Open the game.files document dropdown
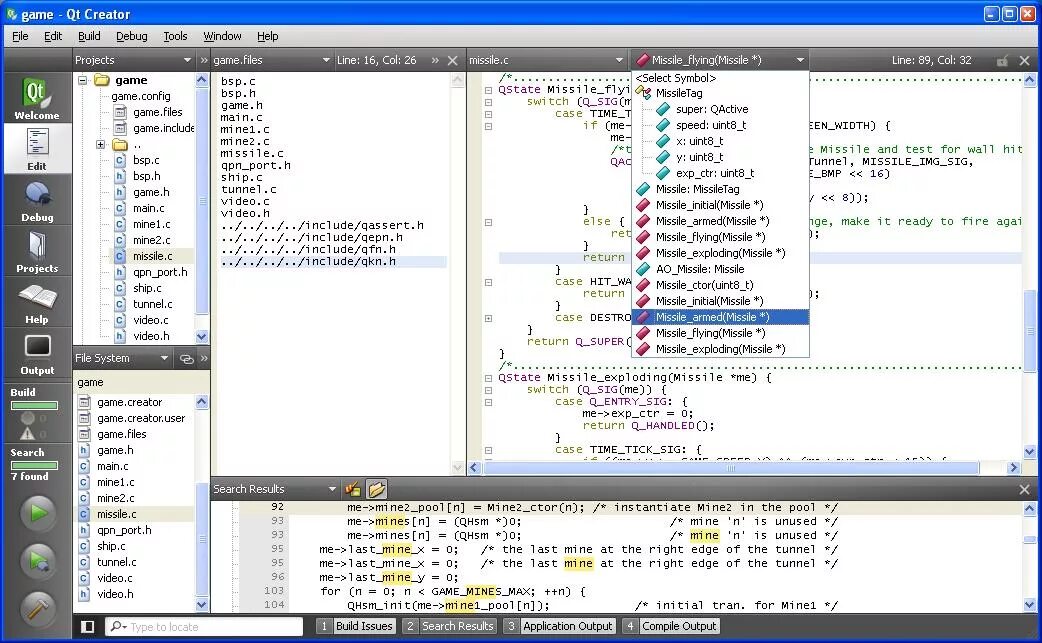This screenshot has height=643, width=1042. click(x=326, y=60)
